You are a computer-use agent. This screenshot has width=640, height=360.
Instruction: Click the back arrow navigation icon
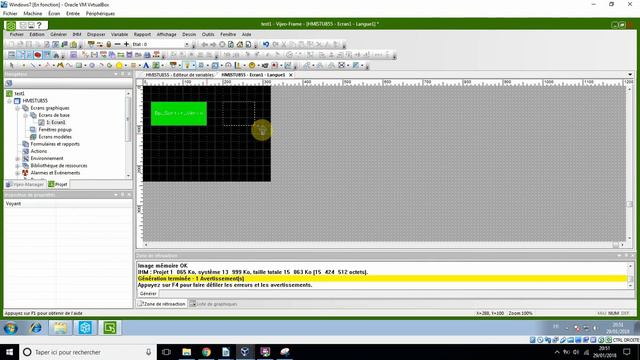tap(204, 44)
